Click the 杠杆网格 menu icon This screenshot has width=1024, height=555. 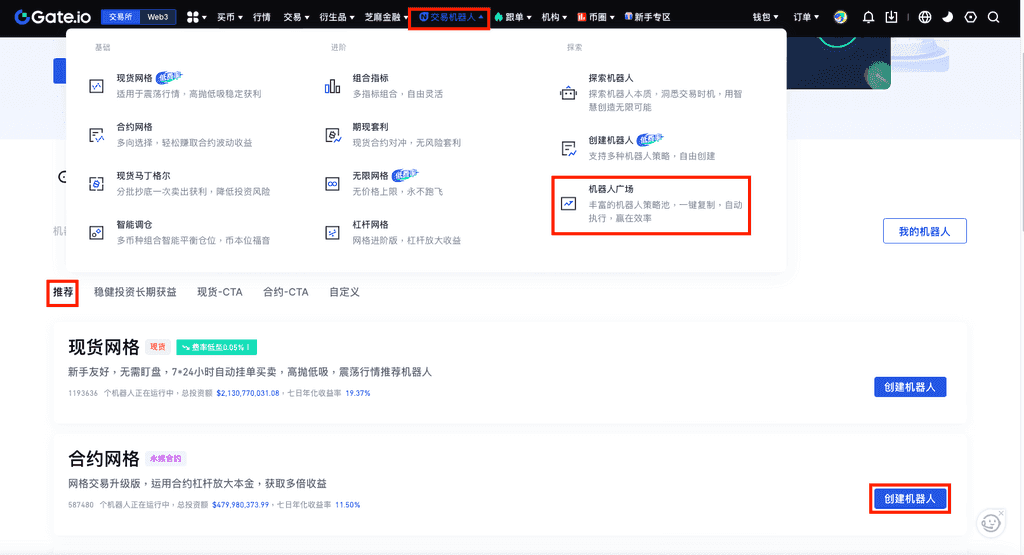point(332,232)
